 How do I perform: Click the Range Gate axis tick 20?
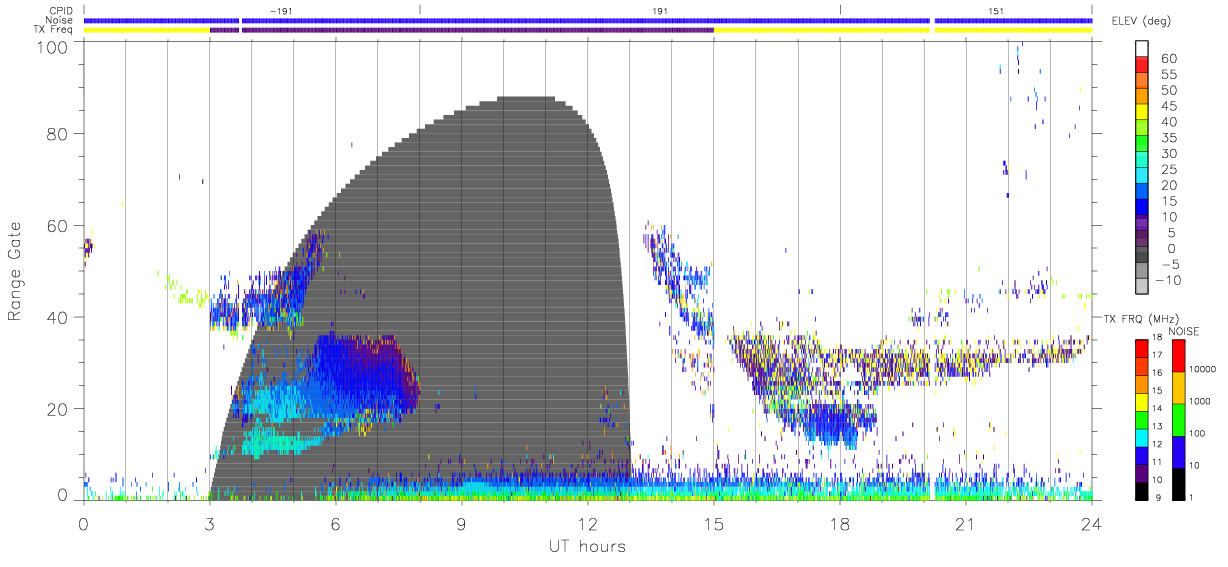(59, 409)
